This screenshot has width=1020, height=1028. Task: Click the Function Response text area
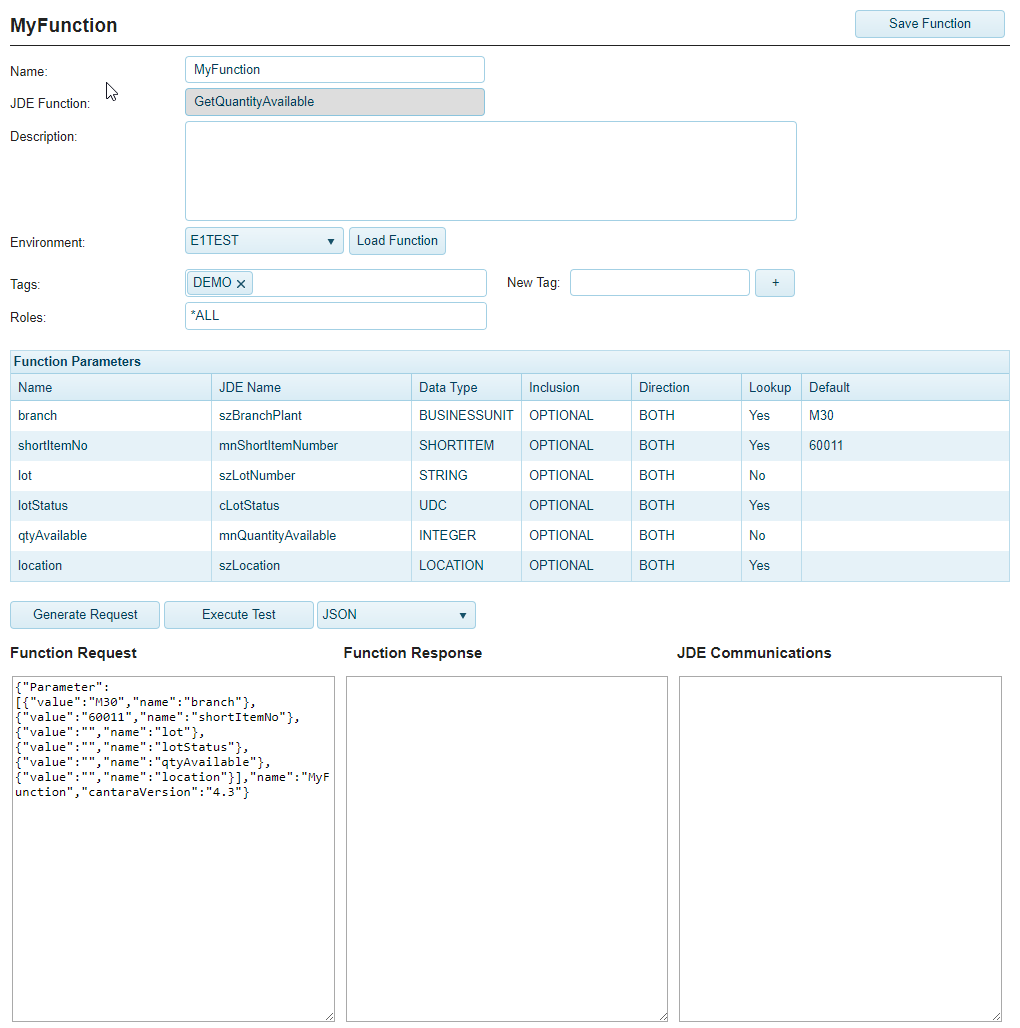pos(506,848)
